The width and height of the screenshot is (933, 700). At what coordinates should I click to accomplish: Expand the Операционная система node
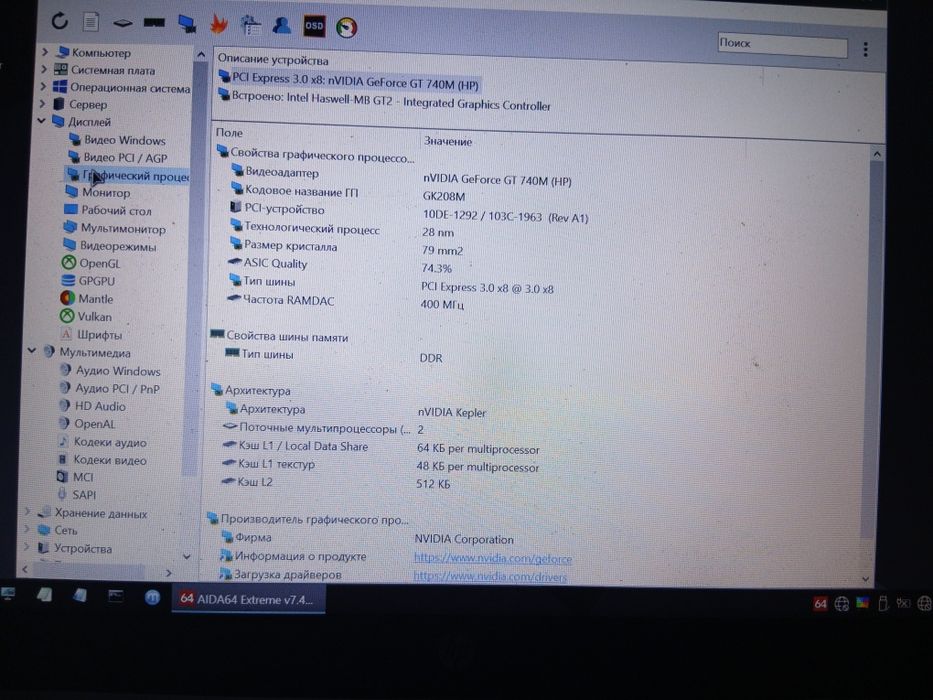tap(42, 87)
